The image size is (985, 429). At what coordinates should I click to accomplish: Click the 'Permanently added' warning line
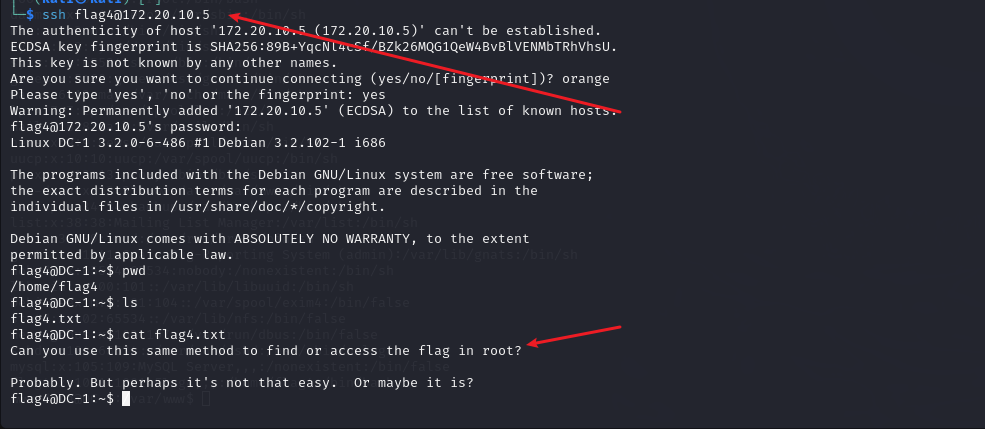pos(314,111)
